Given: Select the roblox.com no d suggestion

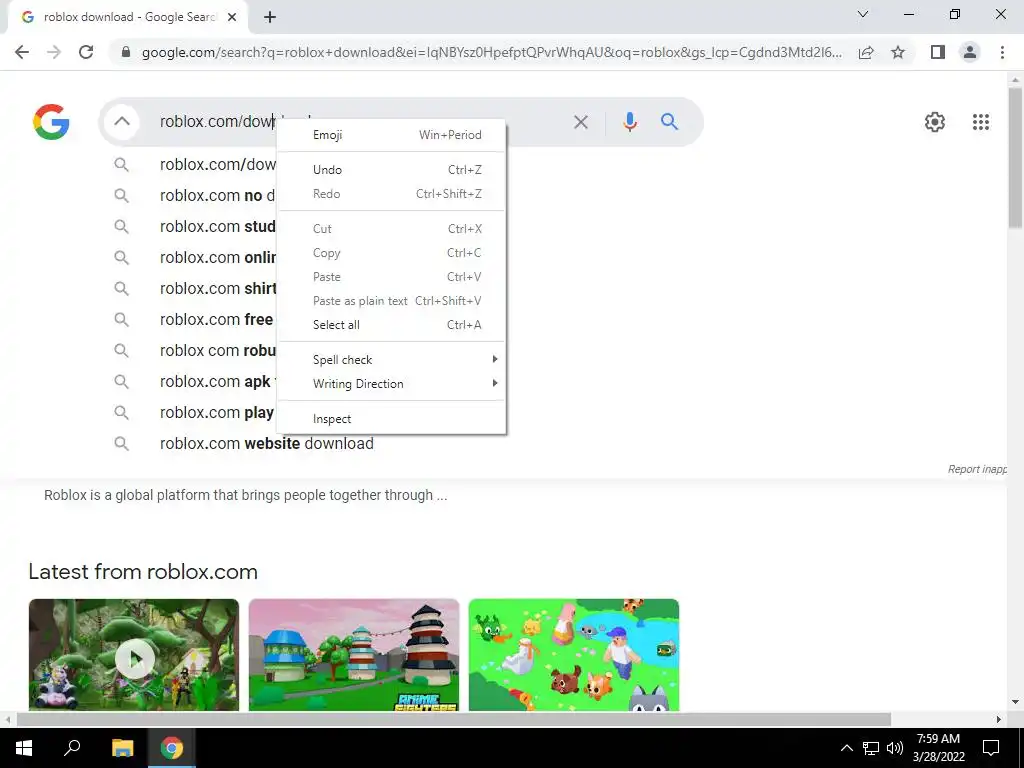Looking at the screenshot, I should [x=218, y=195].
